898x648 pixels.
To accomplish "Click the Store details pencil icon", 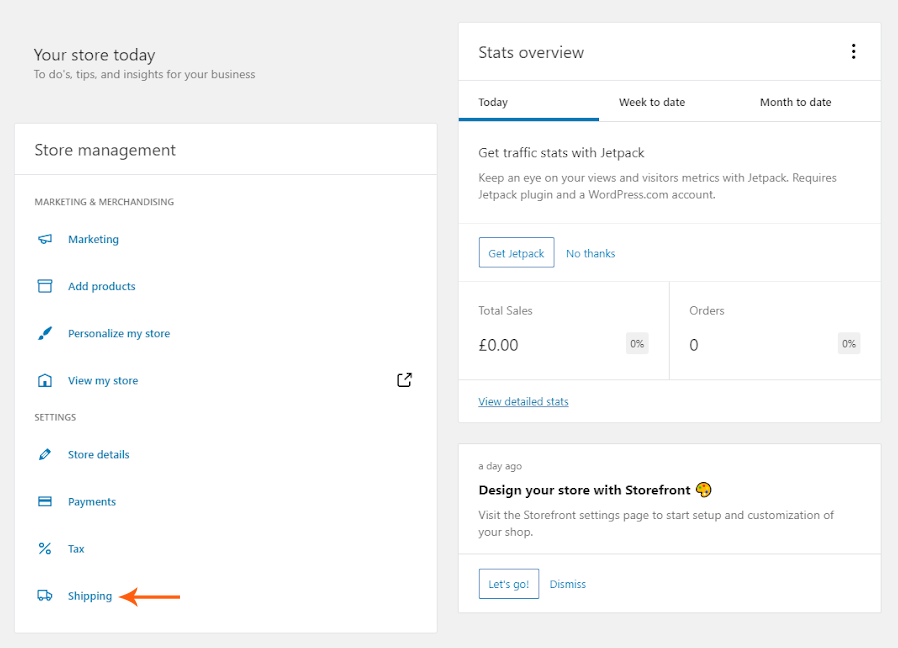I will point(44,455).
